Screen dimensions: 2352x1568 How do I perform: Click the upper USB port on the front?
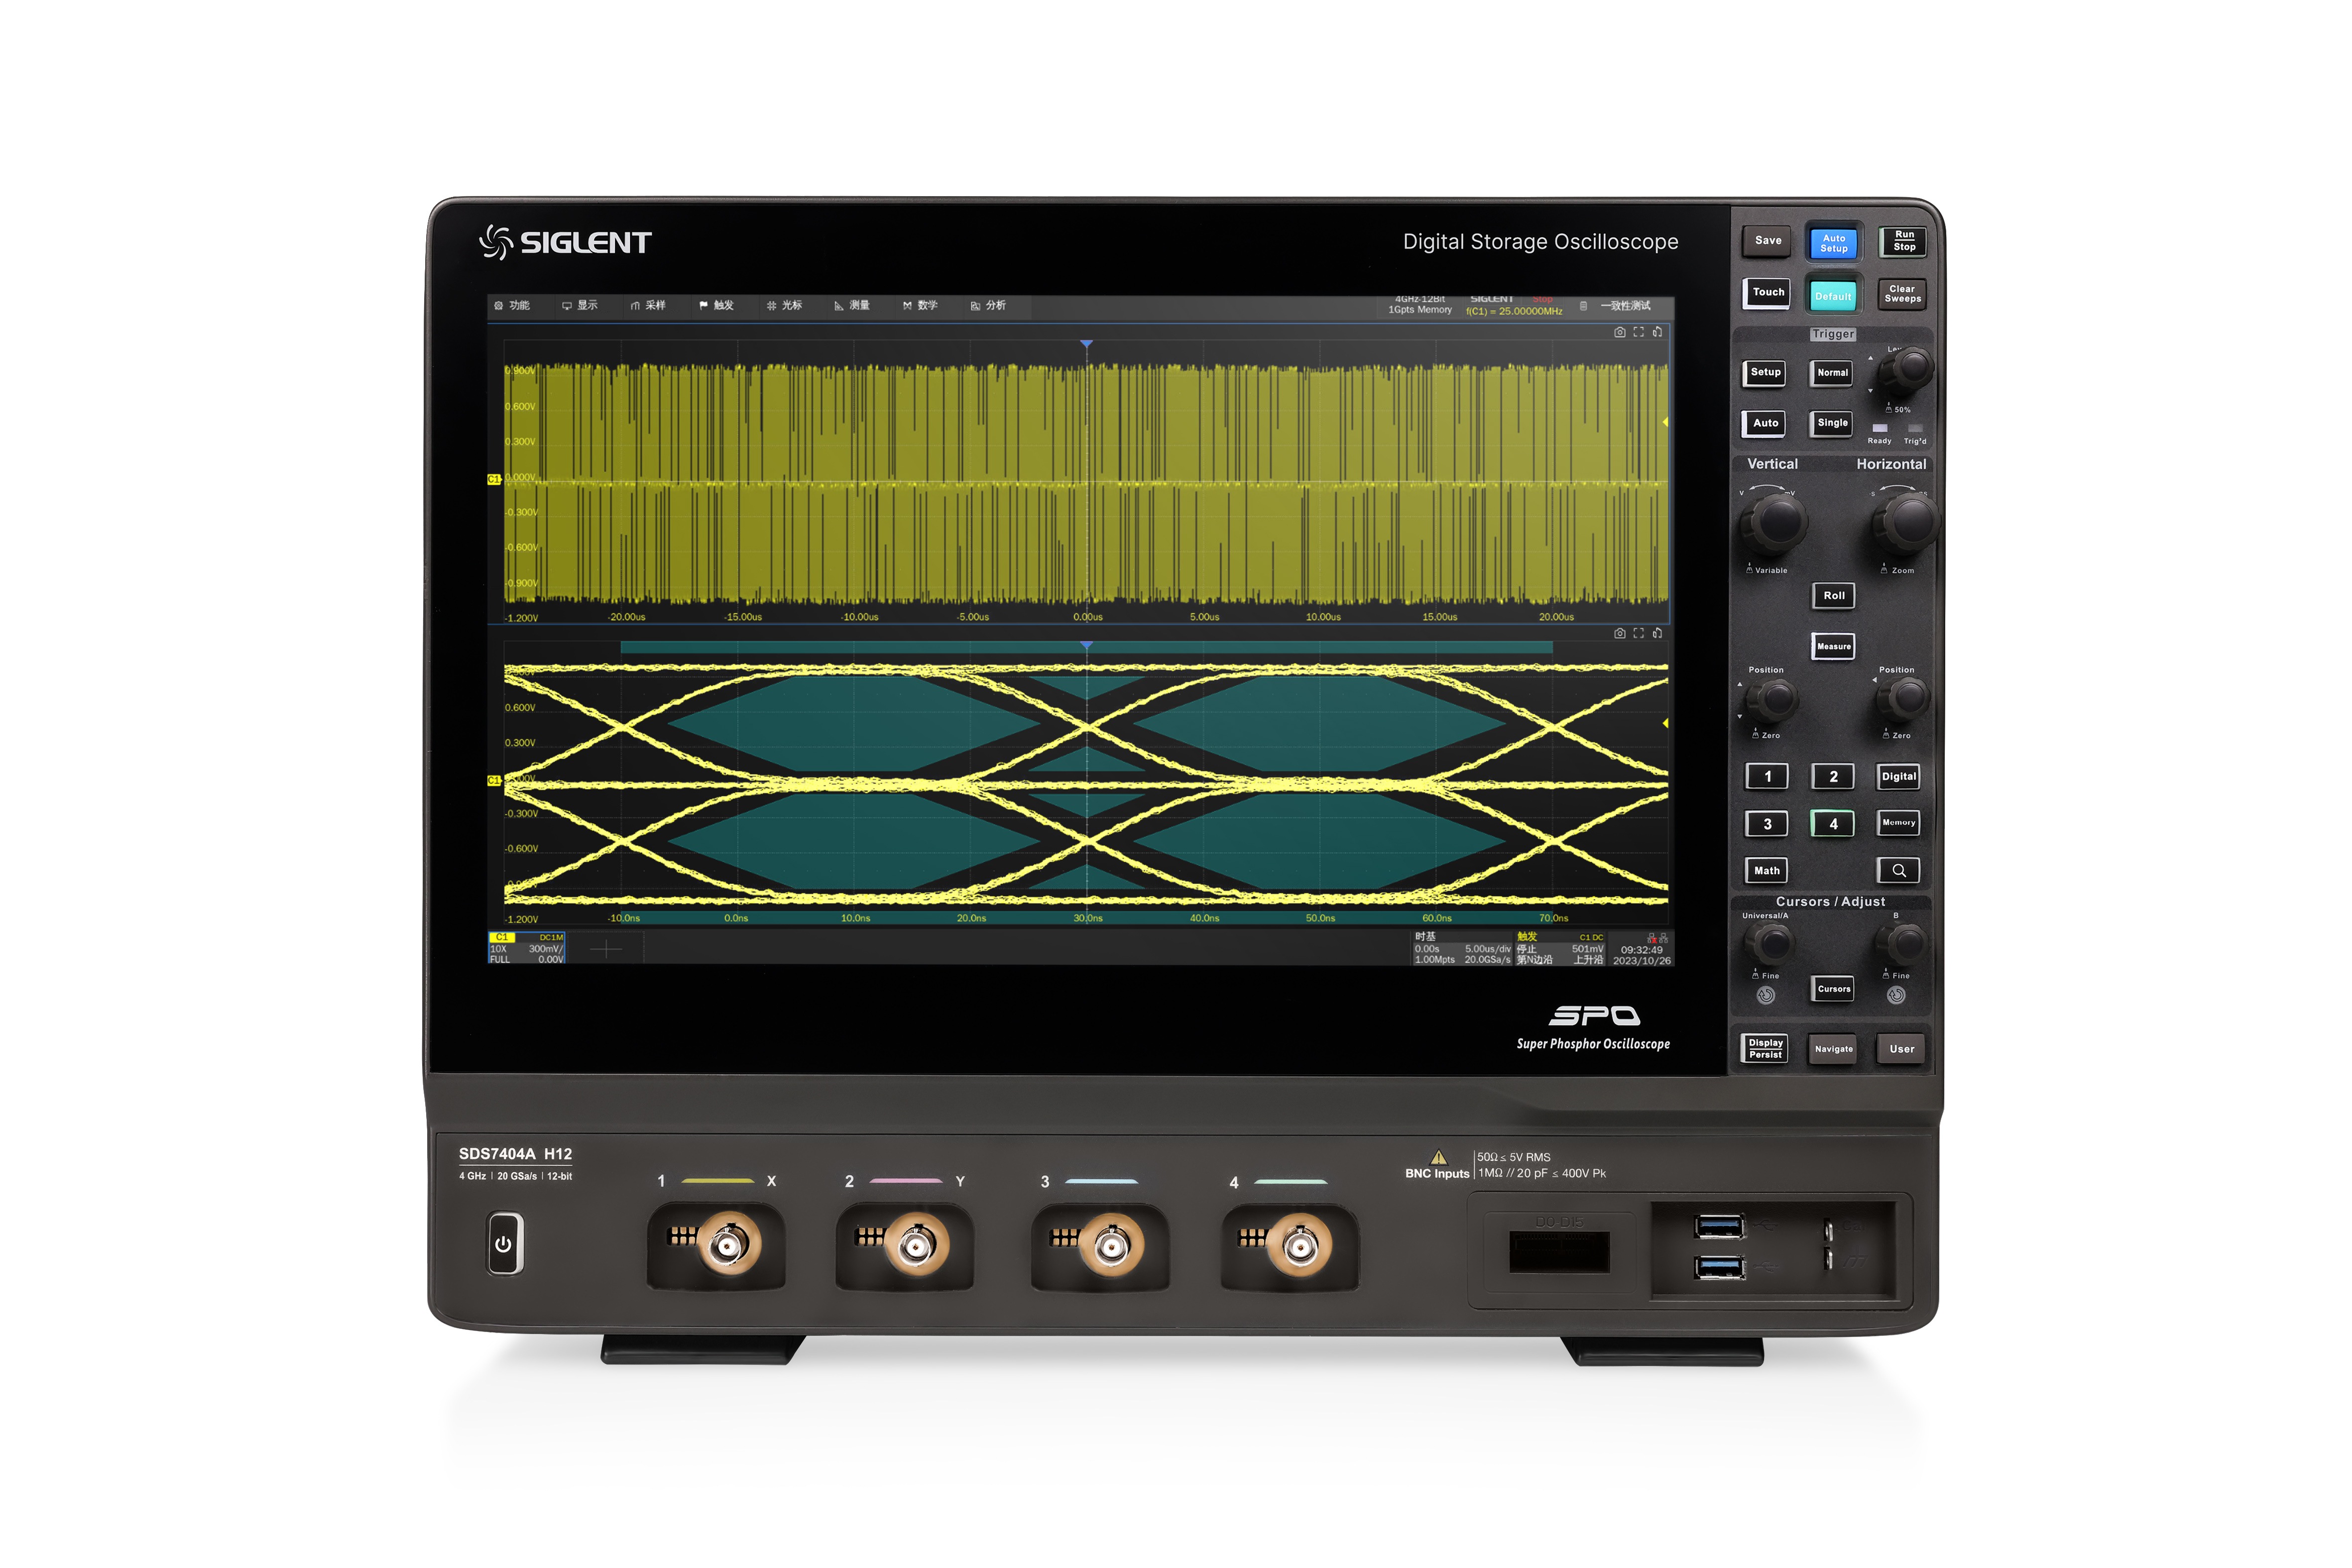1720,1226
